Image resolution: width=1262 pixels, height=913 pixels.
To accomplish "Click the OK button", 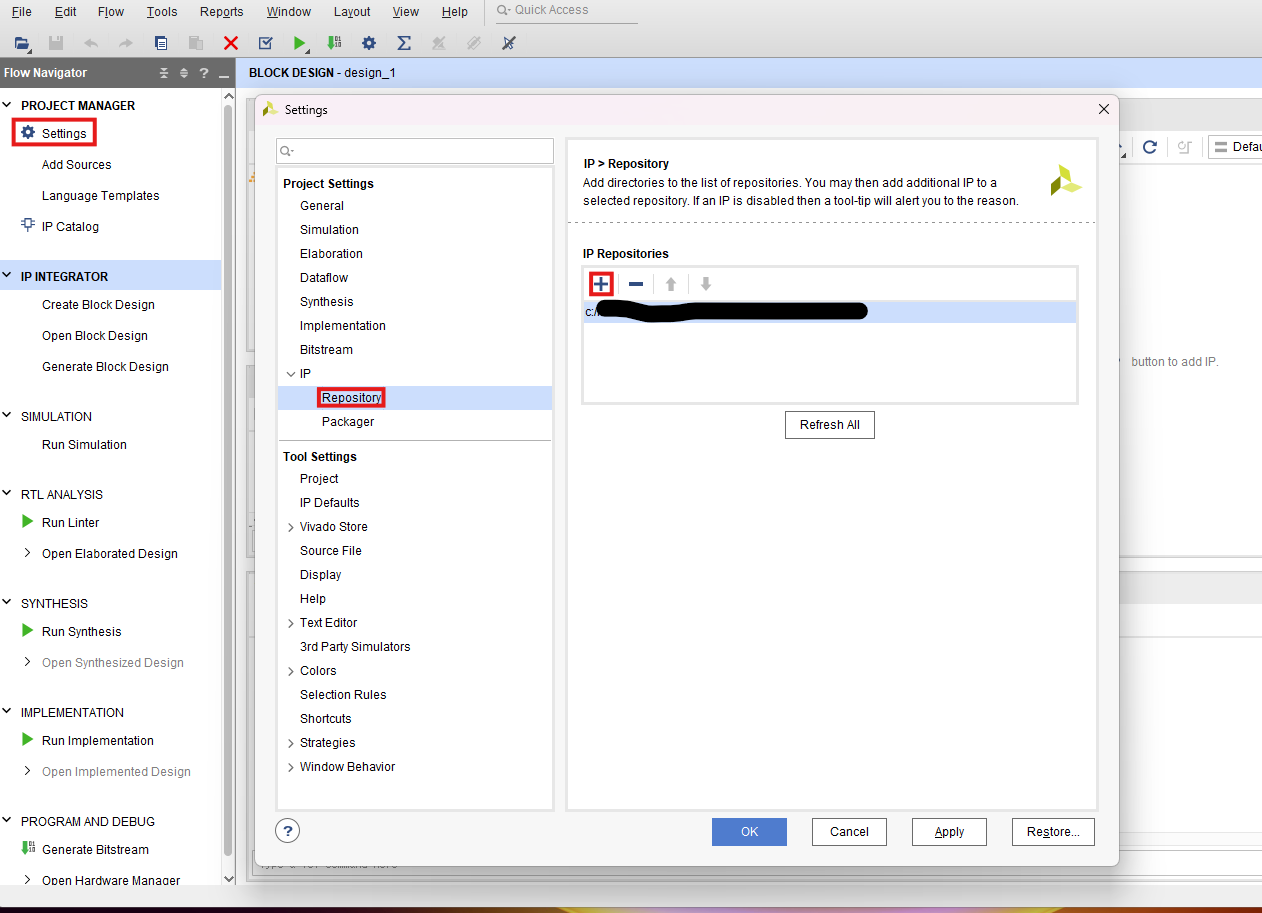I will [x=749, y=832].
